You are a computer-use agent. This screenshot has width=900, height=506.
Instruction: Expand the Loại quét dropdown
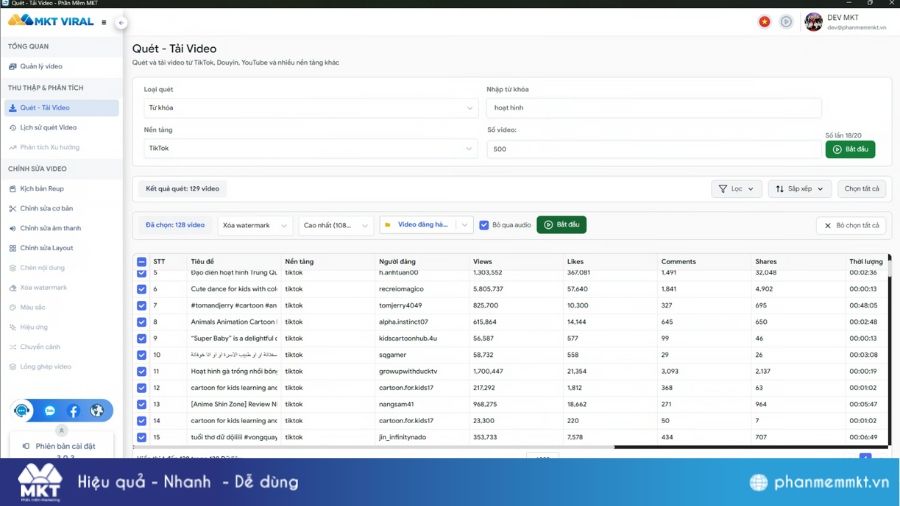click(311, 108)
